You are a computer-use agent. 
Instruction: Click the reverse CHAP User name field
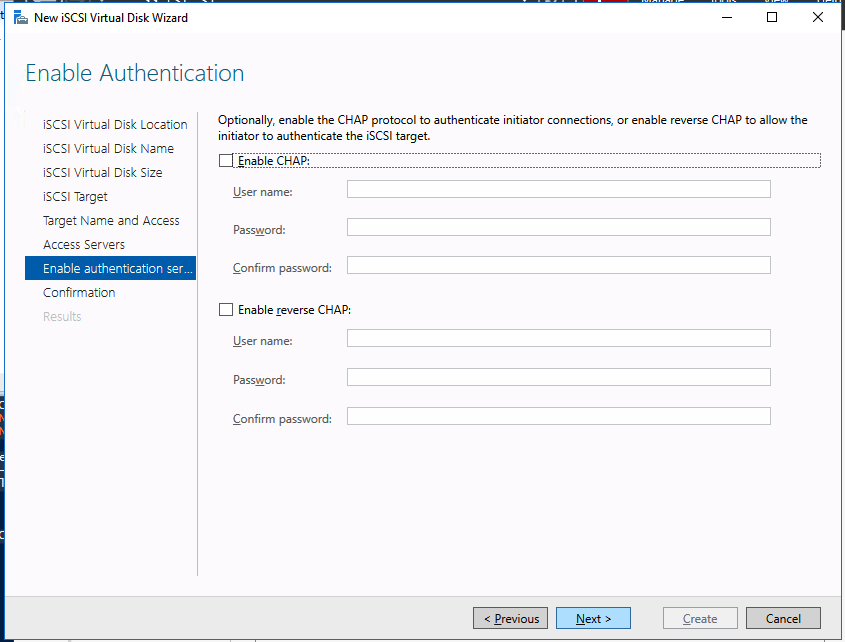click(558, 338)
